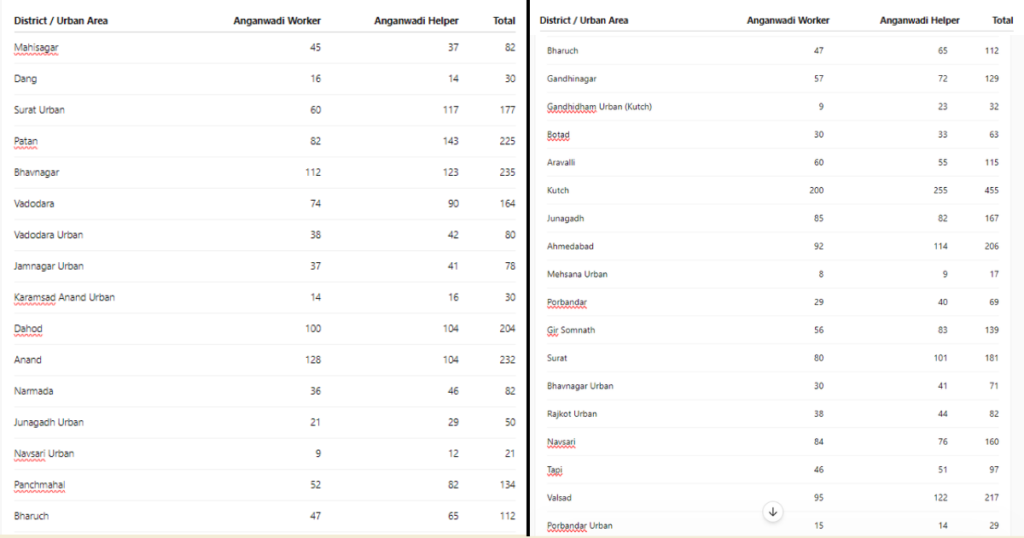Screen dimensions: 1024x538
Task: Select the Panchmahal district name
Action: coord(40,484)
